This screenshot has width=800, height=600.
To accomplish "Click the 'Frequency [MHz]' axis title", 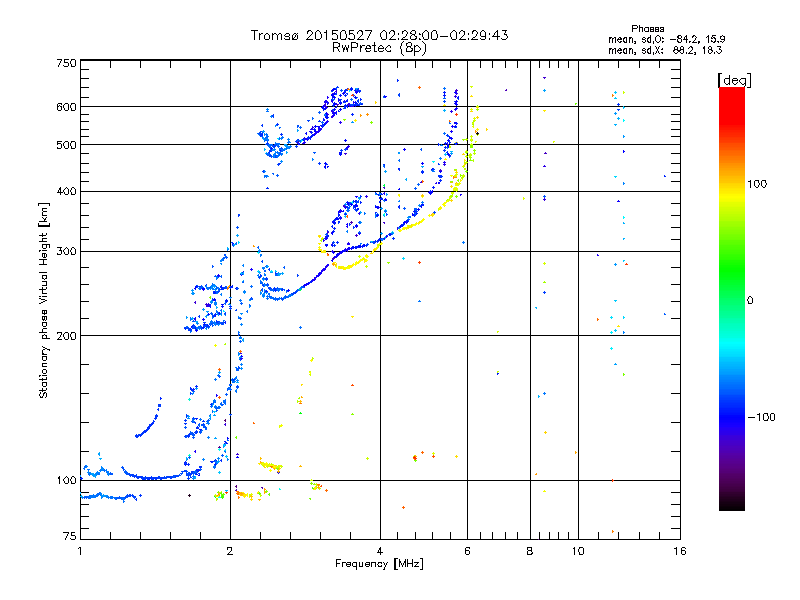I will coord(379,564).
